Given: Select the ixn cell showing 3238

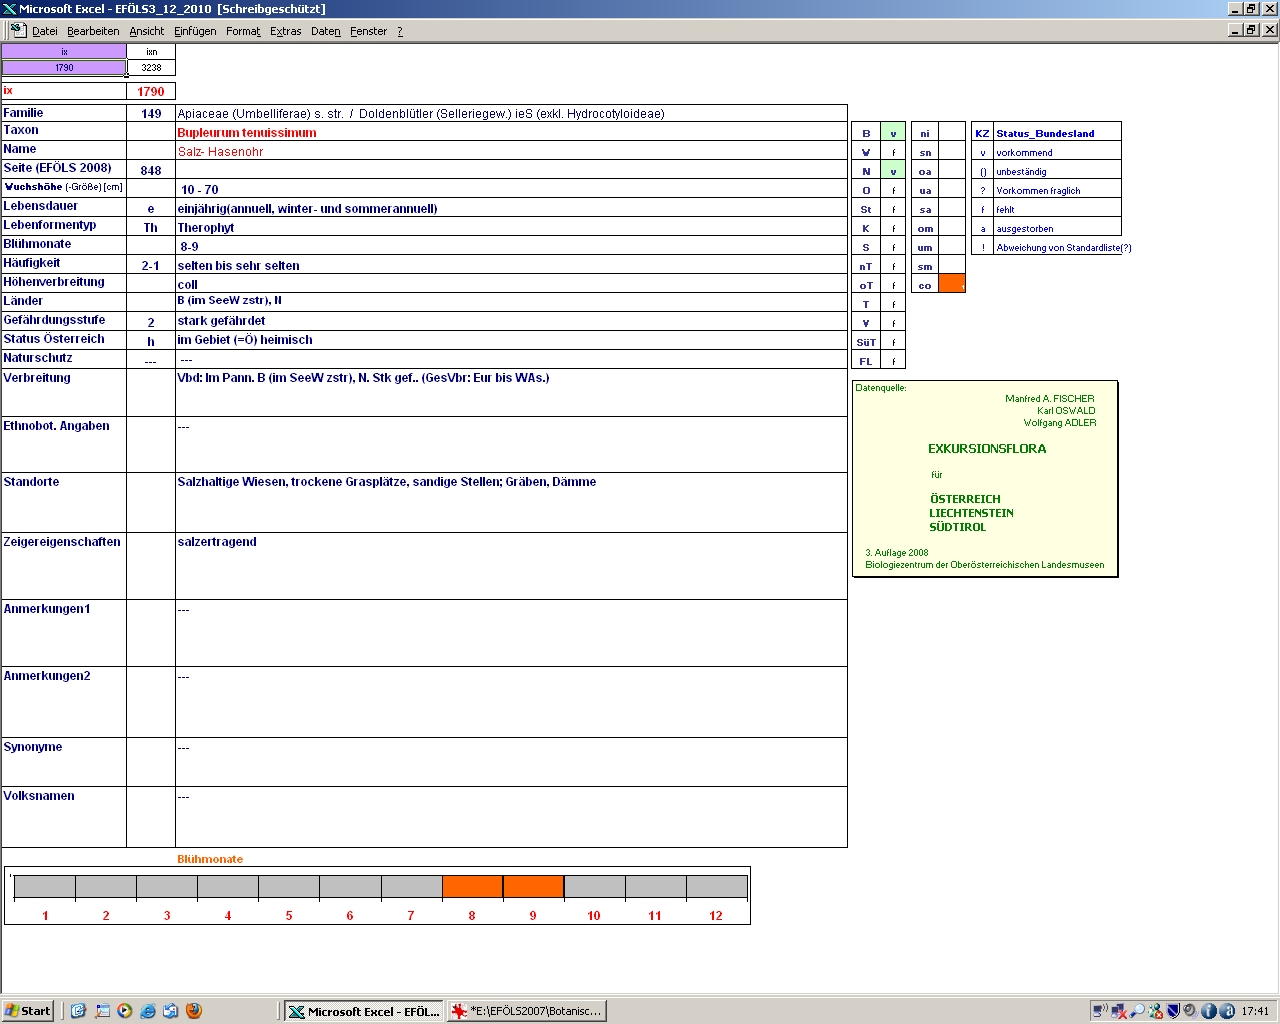Looking at the screenshot, I should click(x=151, y=68).
